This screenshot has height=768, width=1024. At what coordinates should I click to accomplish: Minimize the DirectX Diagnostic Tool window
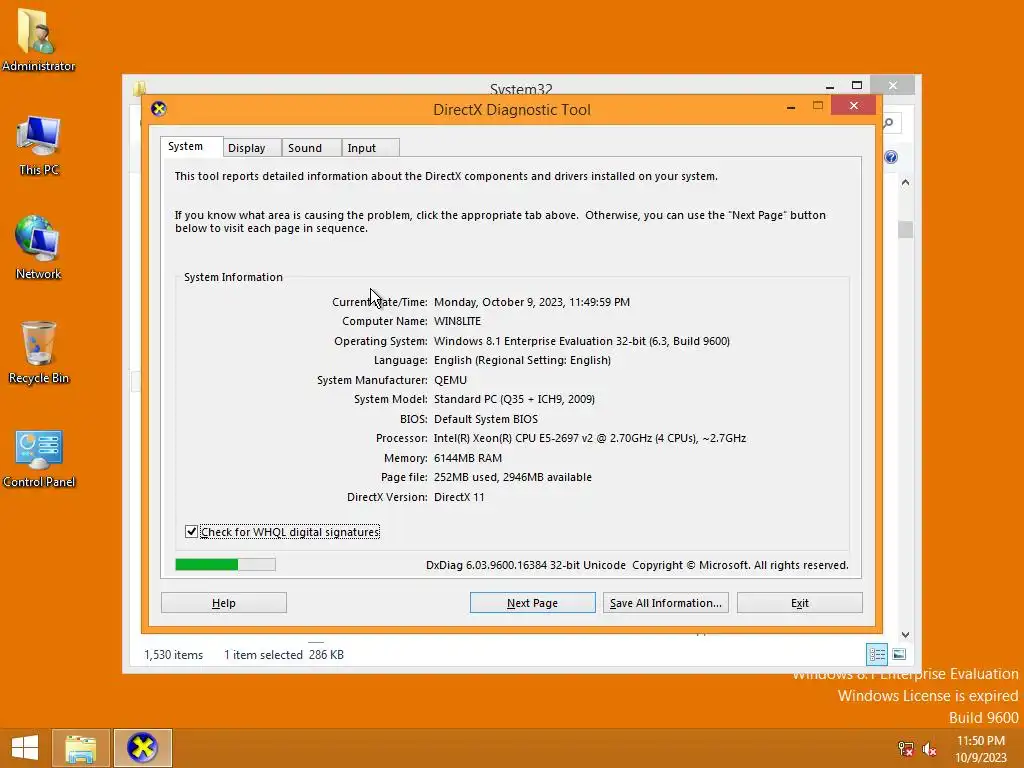[791, 106]
